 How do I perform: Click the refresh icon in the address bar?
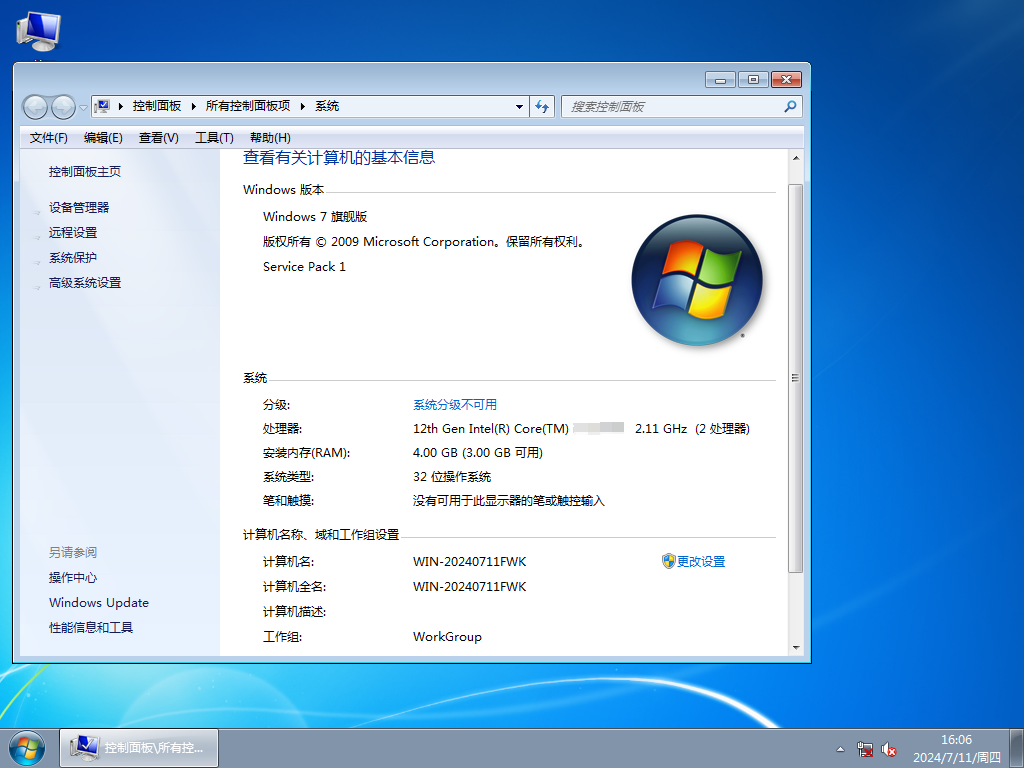pyautogui.click(x=541, y=106)
